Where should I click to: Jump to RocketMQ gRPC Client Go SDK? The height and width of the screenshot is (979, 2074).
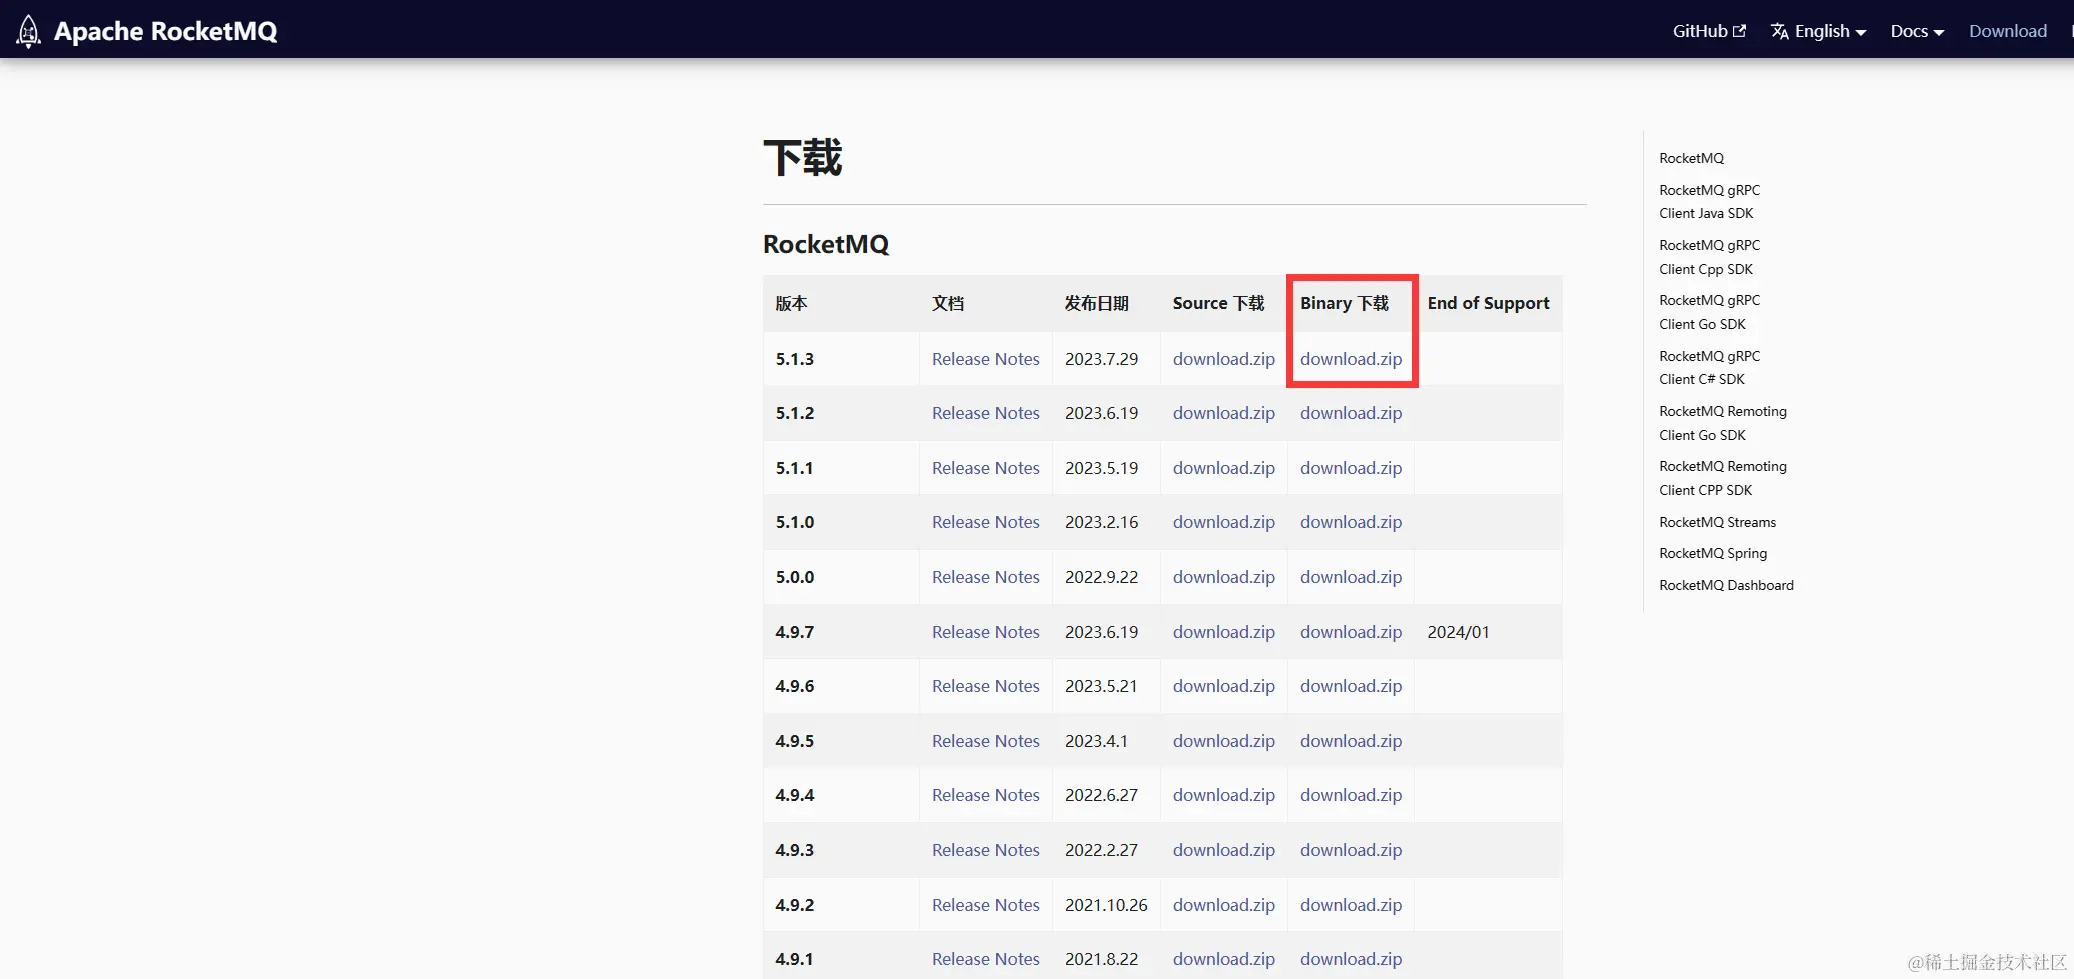coord(1710,312)
